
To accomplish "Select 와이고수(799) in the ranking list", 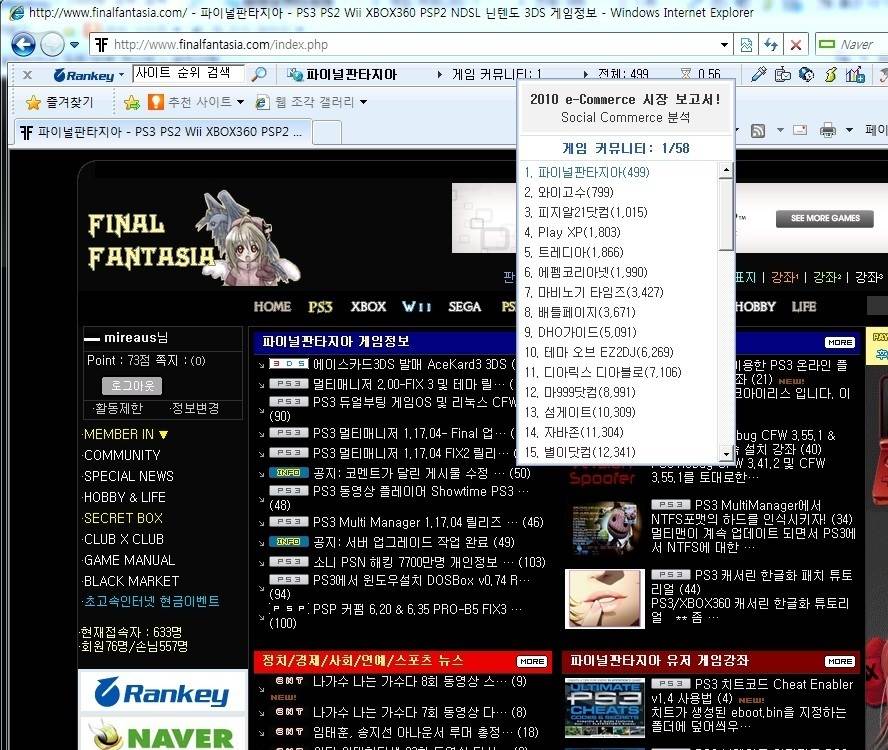I will pyautogui.click(x=569, y=192).
